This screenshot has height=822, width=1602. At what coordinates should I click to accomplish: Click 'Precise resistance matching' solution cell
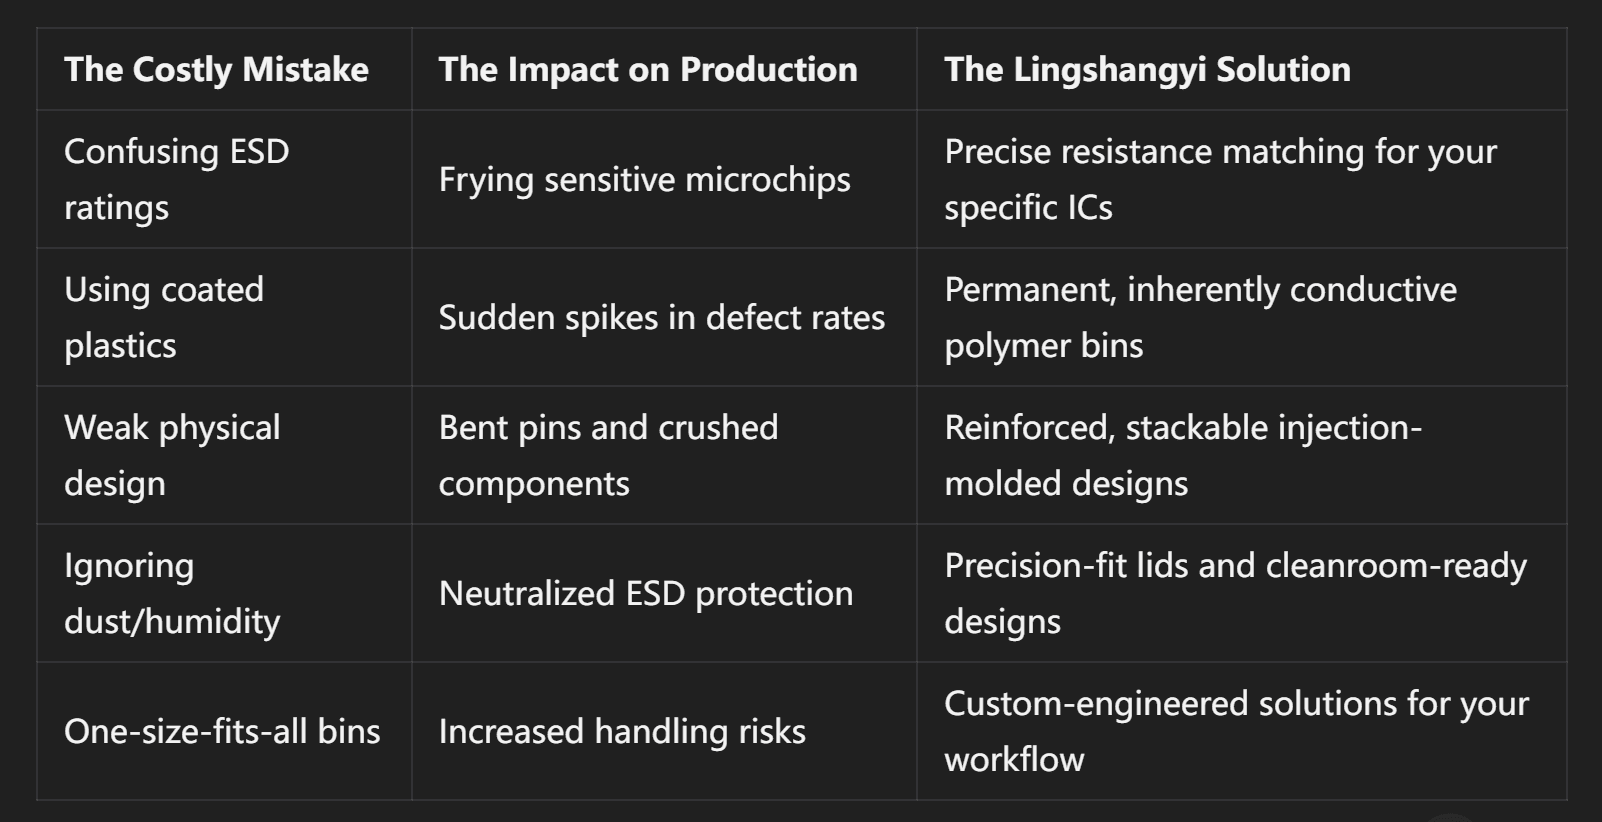1220,179
